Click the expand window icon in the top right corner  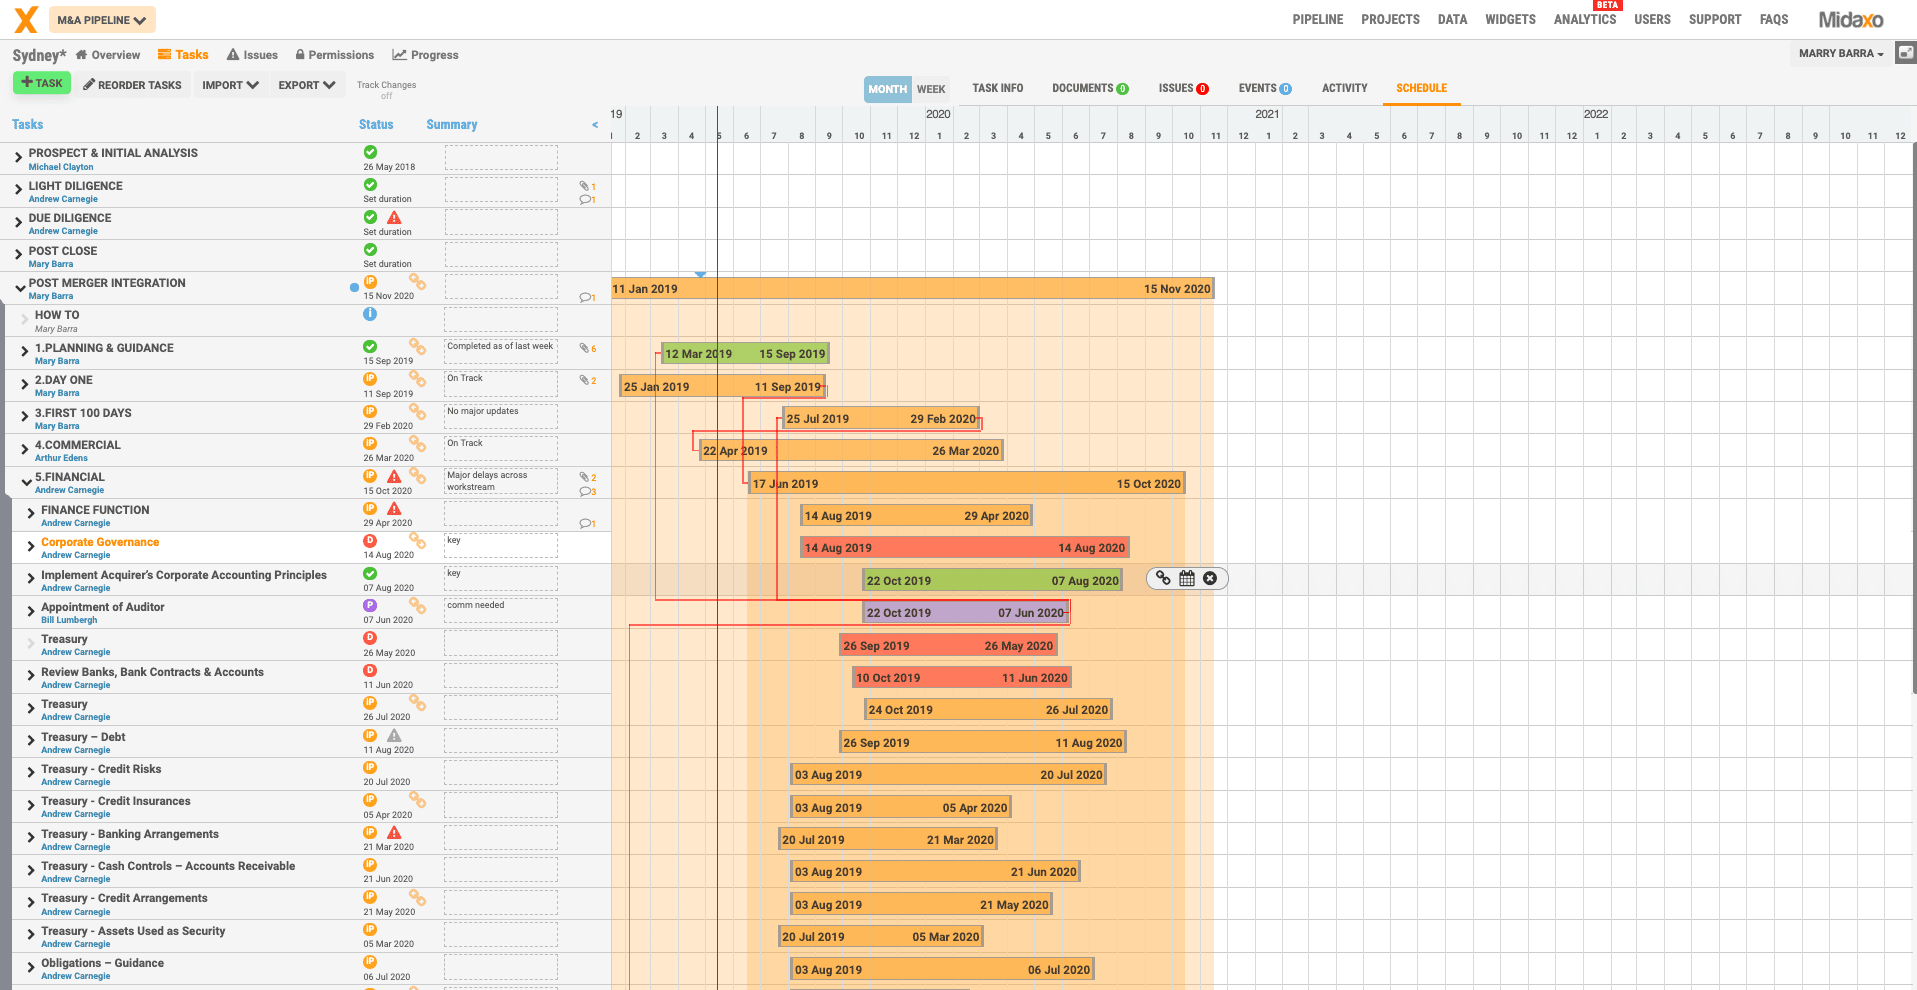coord(1906,53)
